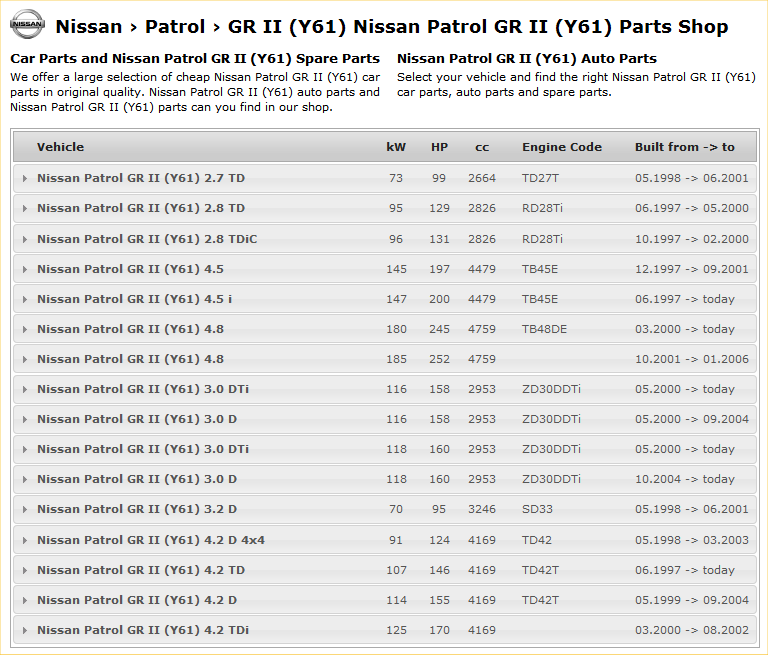Click the date range 05.1998 -> 03.2003
The image size is (768, 655).
pyautogui.click(x=692, y=540)
